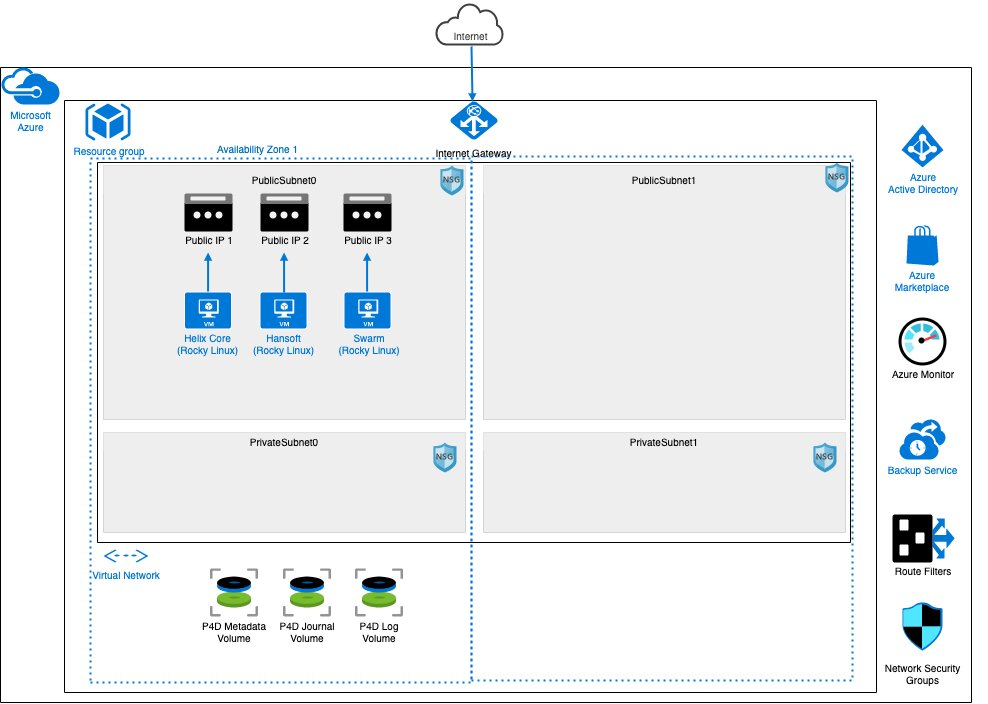Click the PublicSubnet0 label
988x704 pixels.
[284, 180]
